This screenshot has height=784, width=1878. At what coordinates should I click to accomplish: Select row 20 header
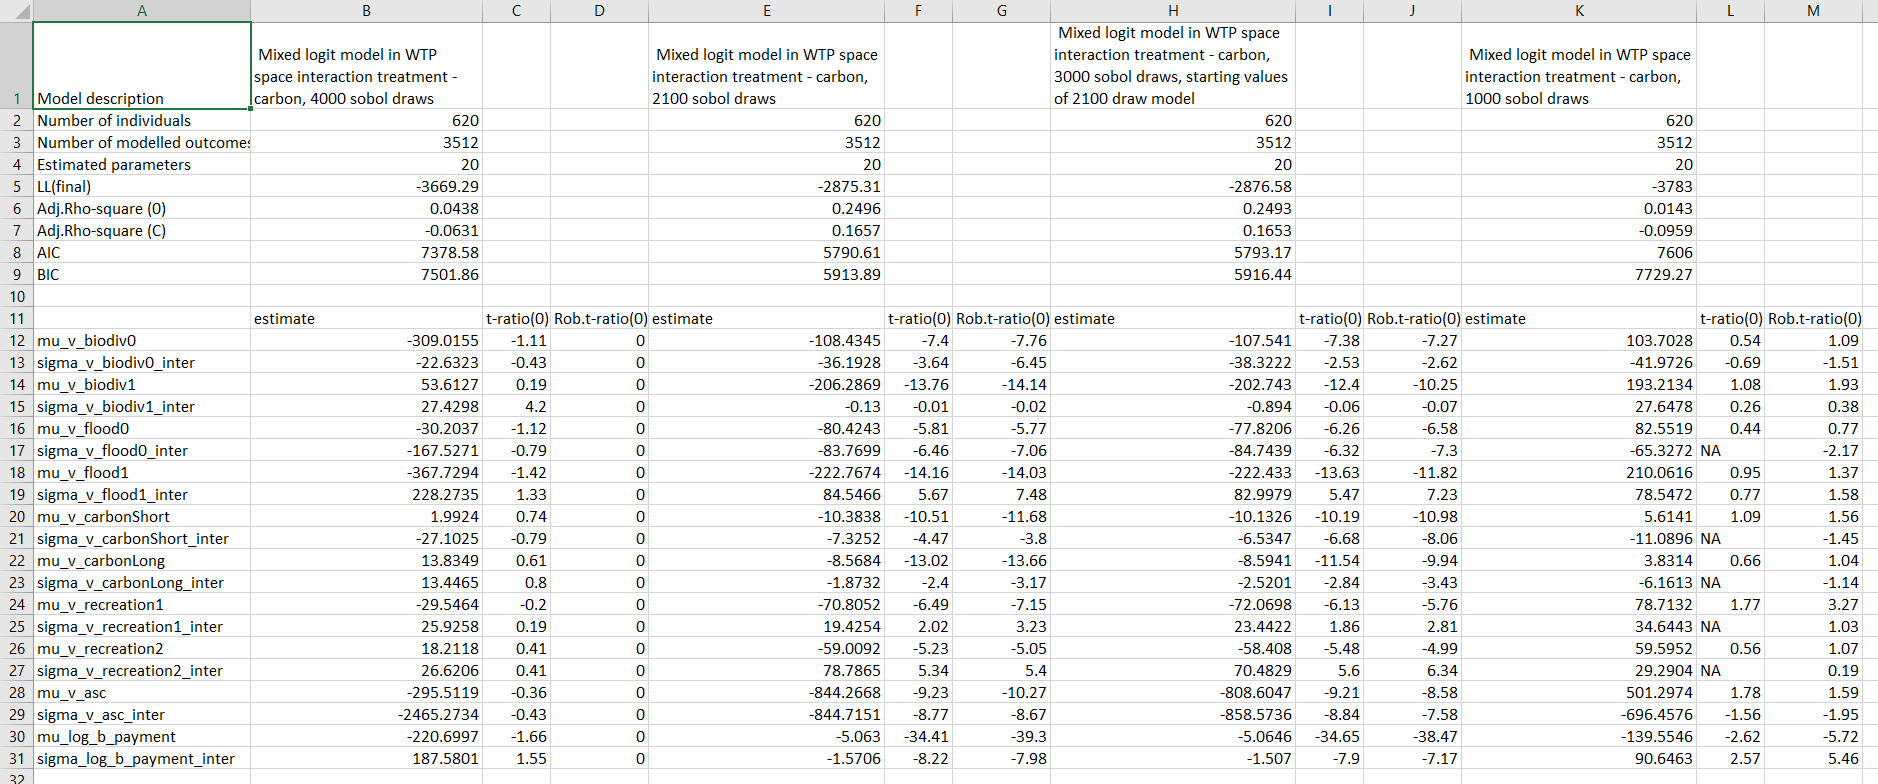(x=16, y=517)
